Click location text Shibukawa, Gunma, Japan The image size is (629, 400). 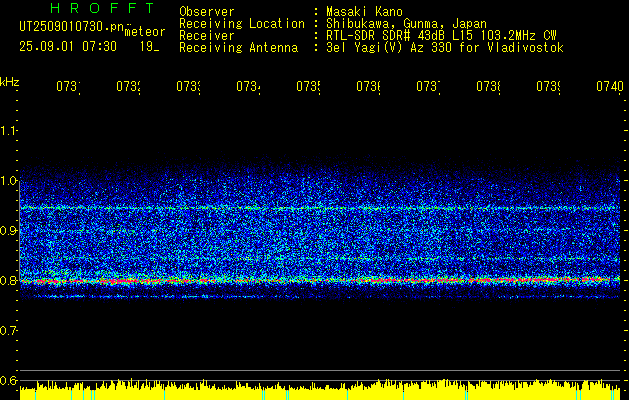406,24
